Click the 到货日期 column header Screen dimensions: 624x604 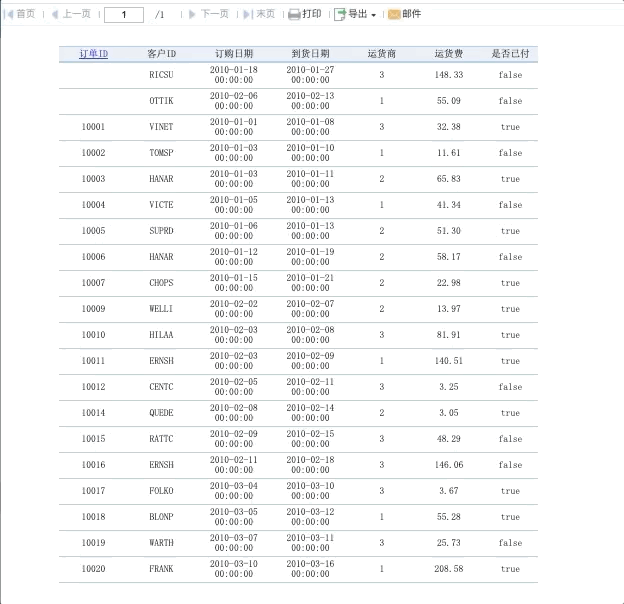[310, 54]
